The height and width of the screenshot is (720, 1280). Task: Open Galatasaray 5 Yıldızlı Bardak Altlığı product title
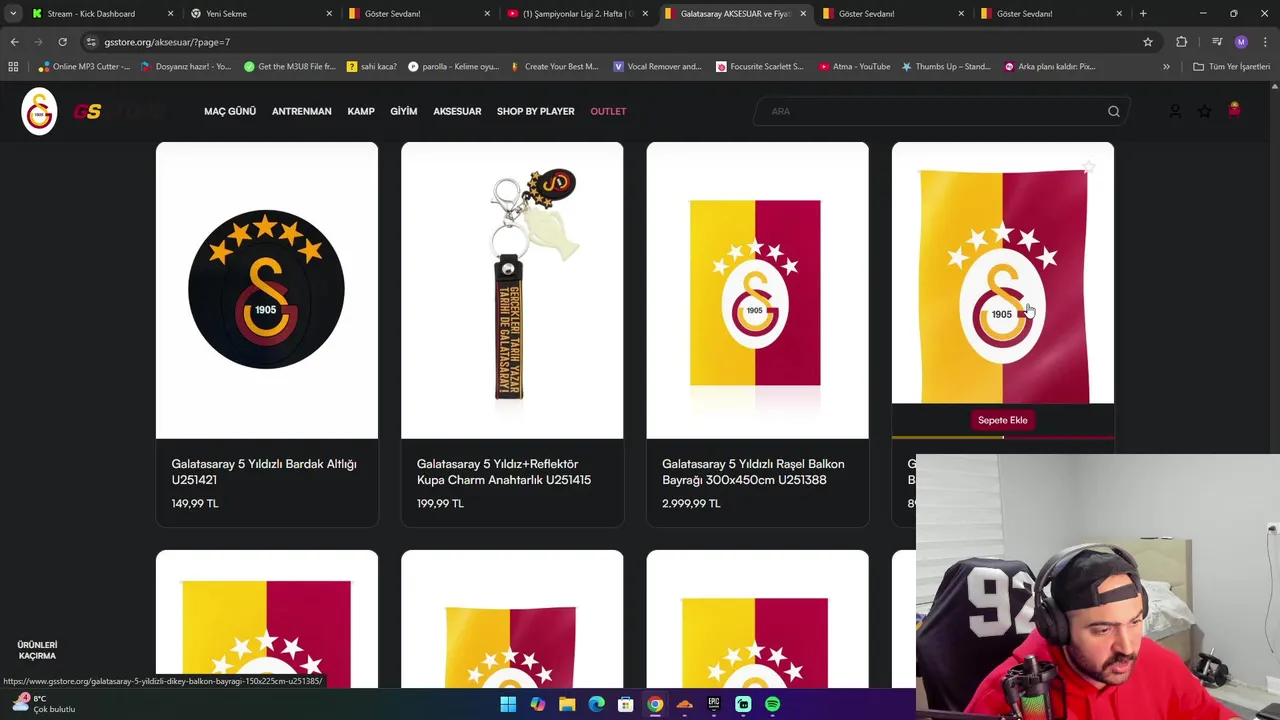pos(264,472)
